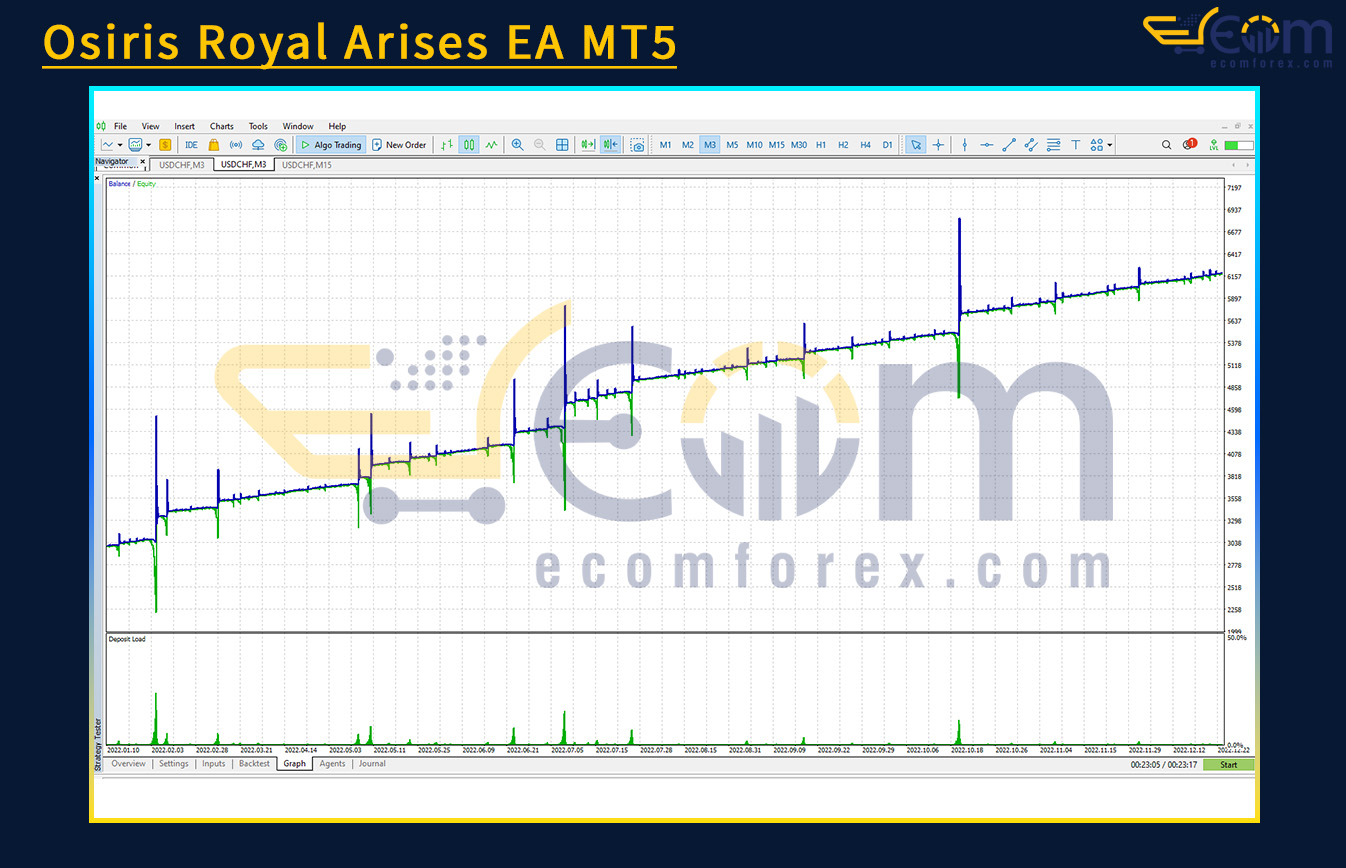Open chat notifications with red badge
The width and height of the screenshot is (1346, 868).
(x=1189, y=145)
